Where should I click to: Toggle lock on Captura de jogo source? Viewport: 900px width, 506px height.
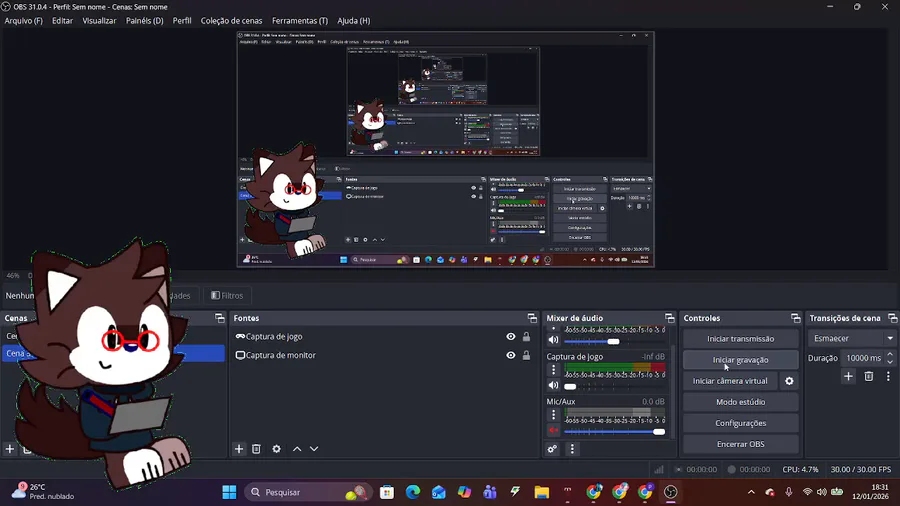point(526,337)
